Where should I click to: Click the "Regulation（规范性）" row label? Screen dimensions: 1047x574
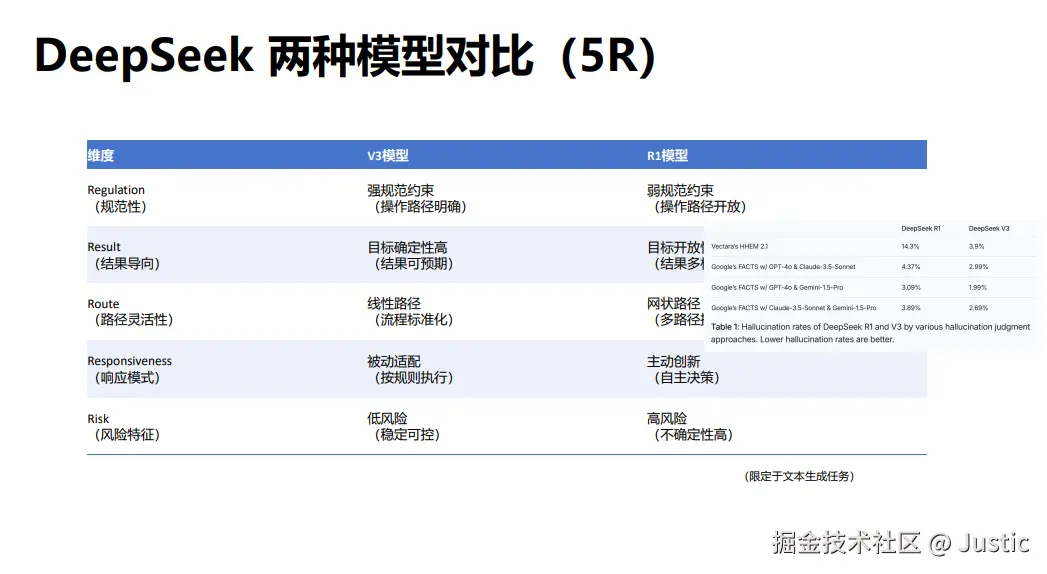click(x=117, y=198)
